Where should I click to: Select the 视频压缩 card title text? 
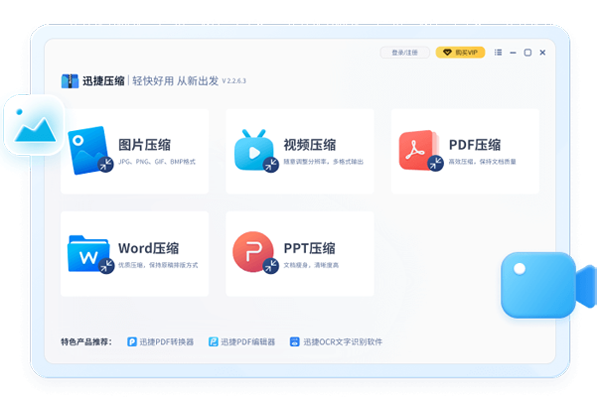[308, 144]
